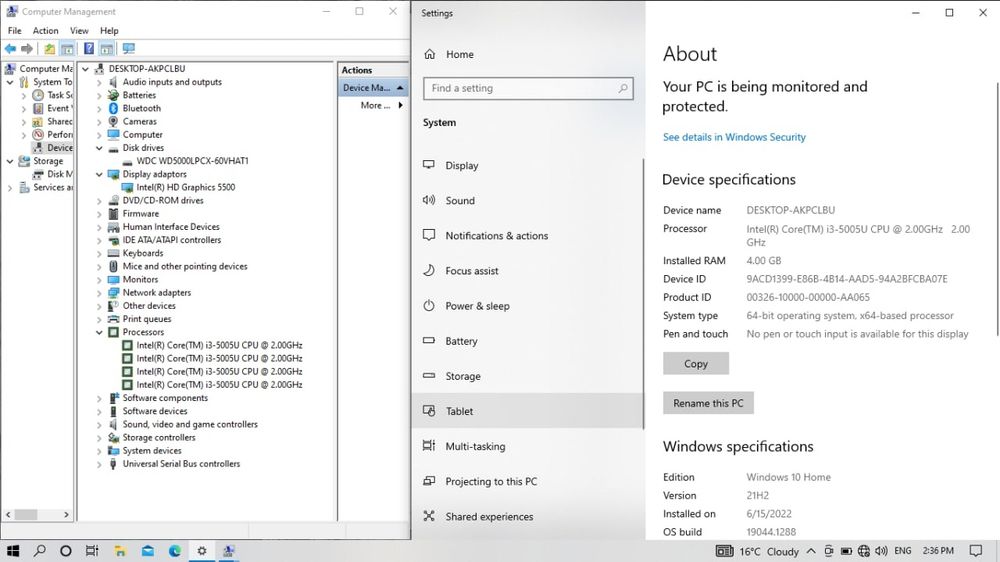Click the 2:36 PM taskbar clock
The width and height of the screenshot is (1000, 562).
pos(938,551)
